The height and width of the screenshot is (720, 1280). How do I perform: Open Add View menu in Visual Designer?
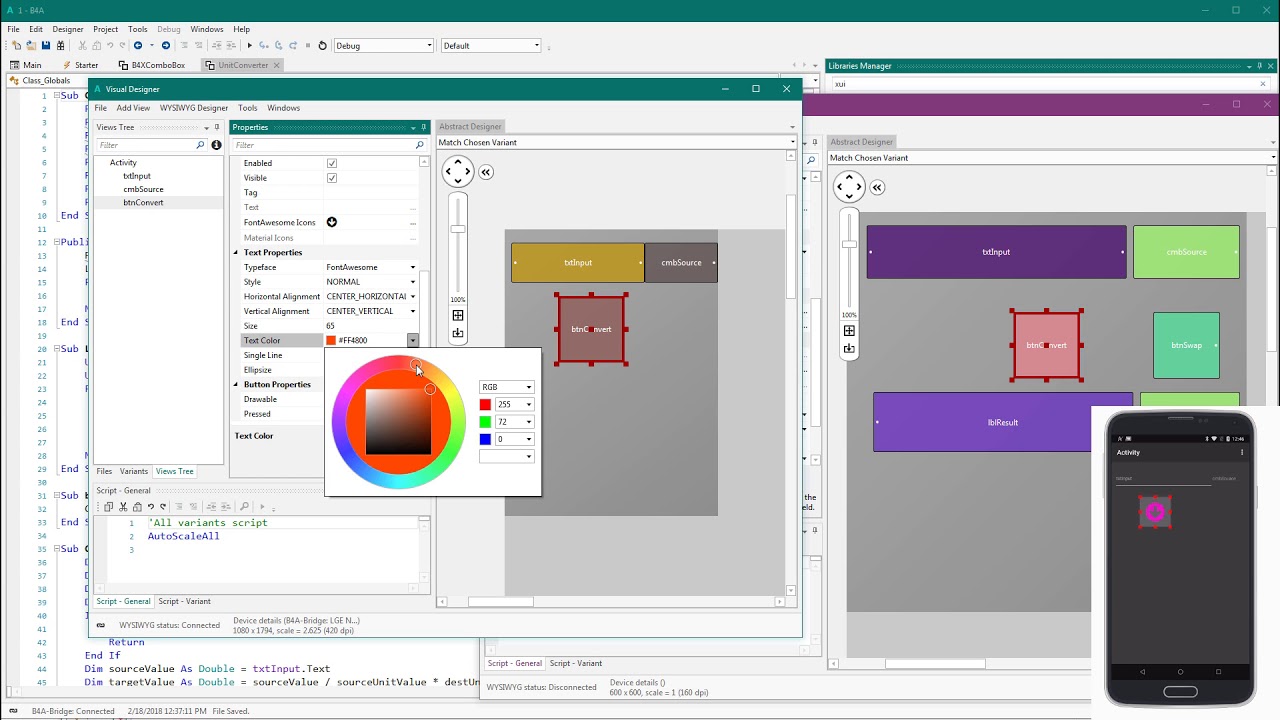pyautogui.click(x=133, y=108)
